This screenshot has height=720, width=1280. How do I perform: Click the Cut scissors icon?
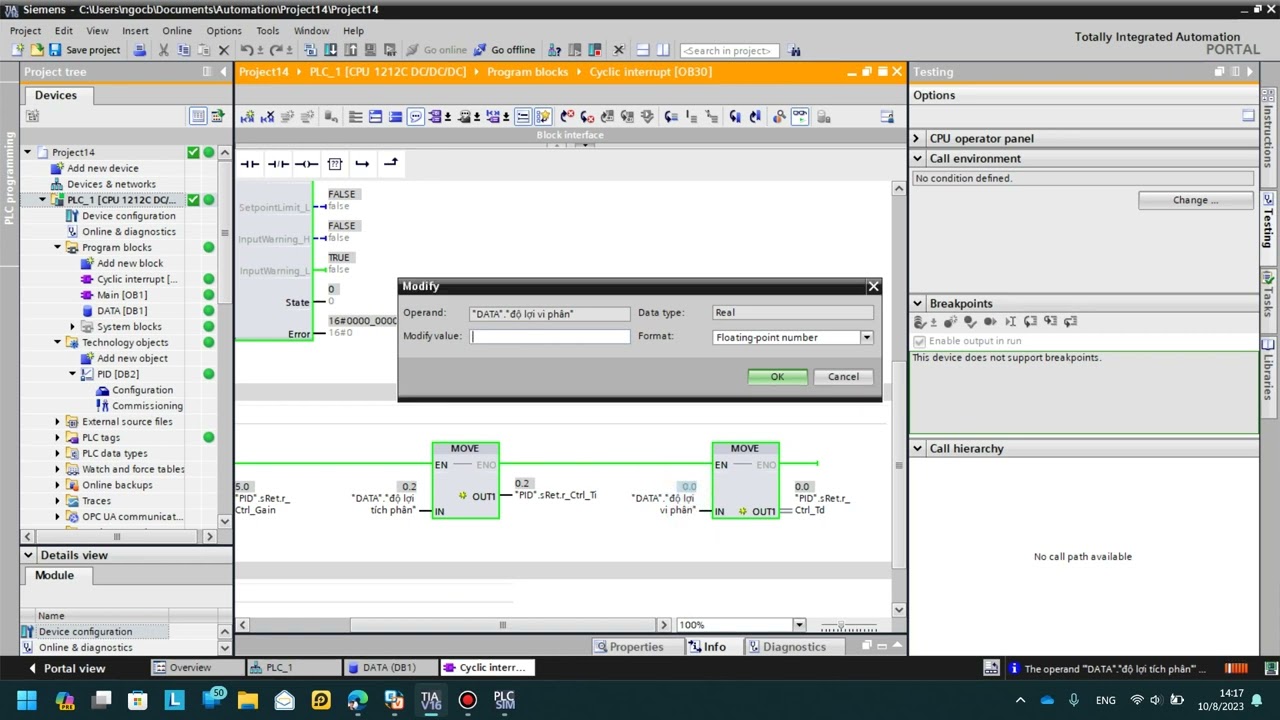pos(164,50)
